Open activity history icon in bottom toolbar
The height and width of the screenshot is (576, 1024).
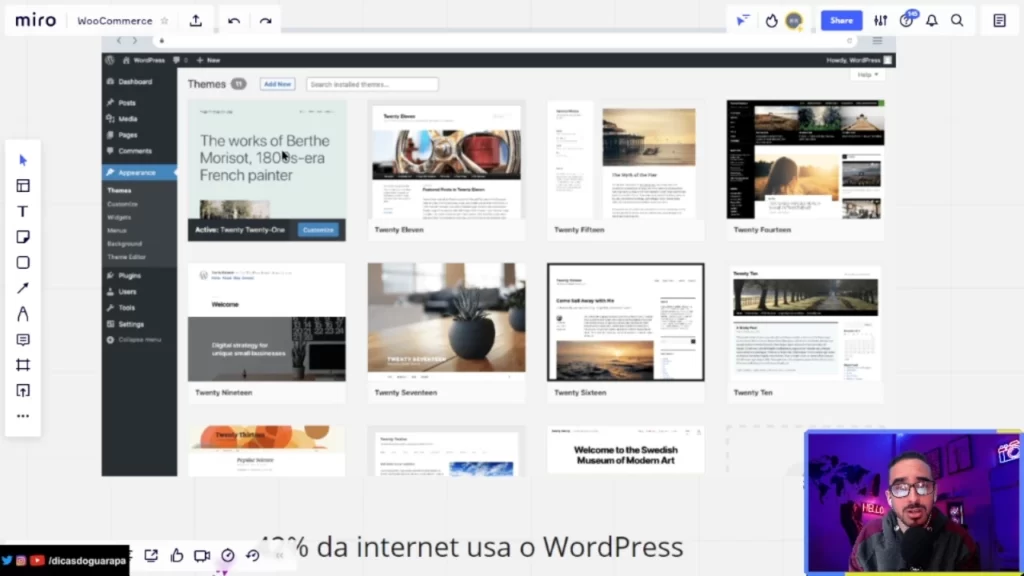253,555
